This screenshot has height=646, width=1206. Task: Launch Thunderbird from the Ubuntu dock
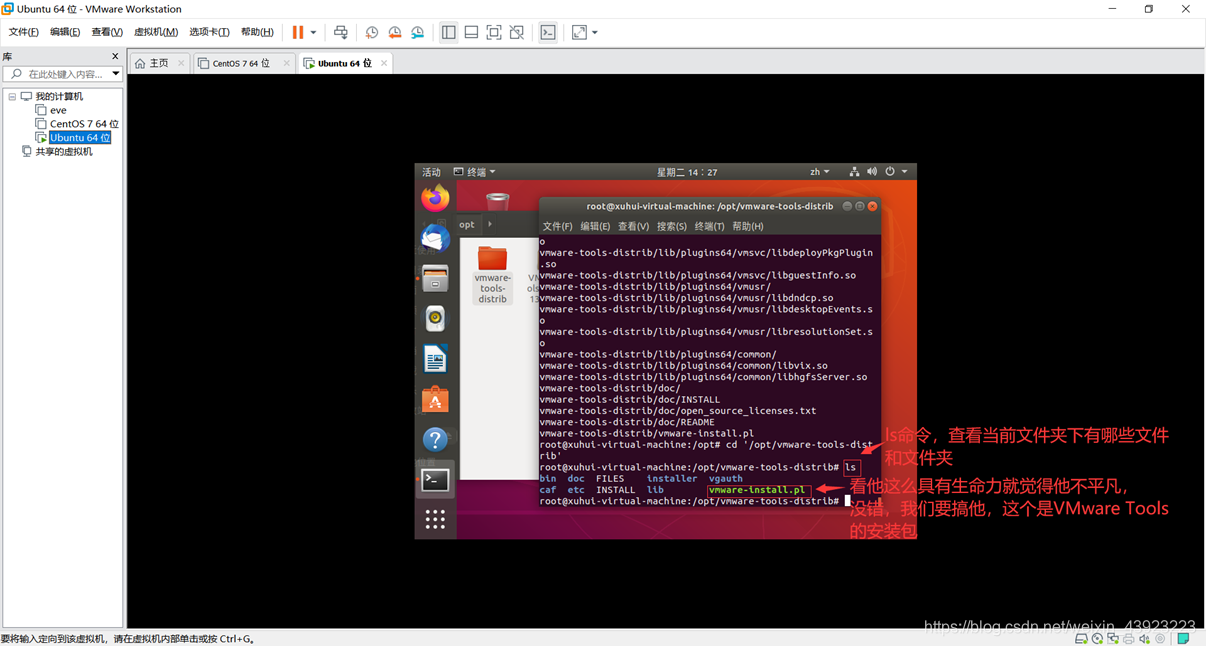pyautogui.click(x=435, y=238)
